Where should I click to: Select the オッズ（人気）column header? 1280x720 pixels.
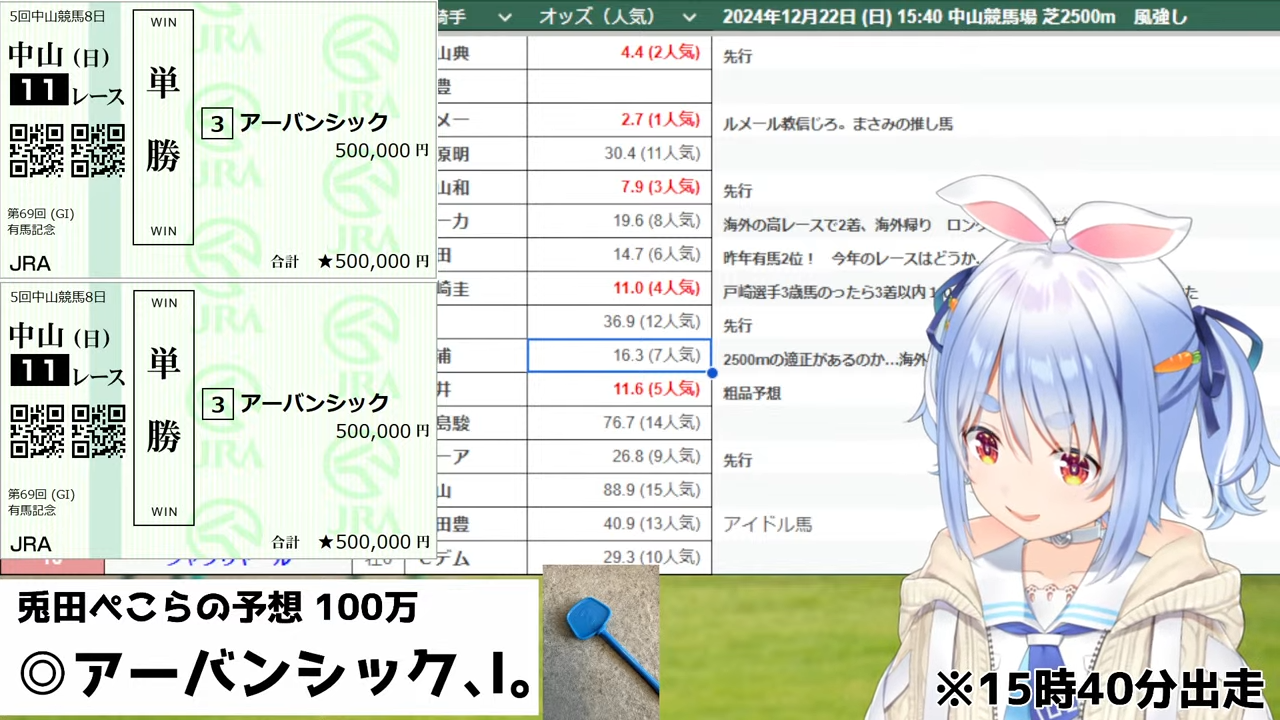click(619, 17)
